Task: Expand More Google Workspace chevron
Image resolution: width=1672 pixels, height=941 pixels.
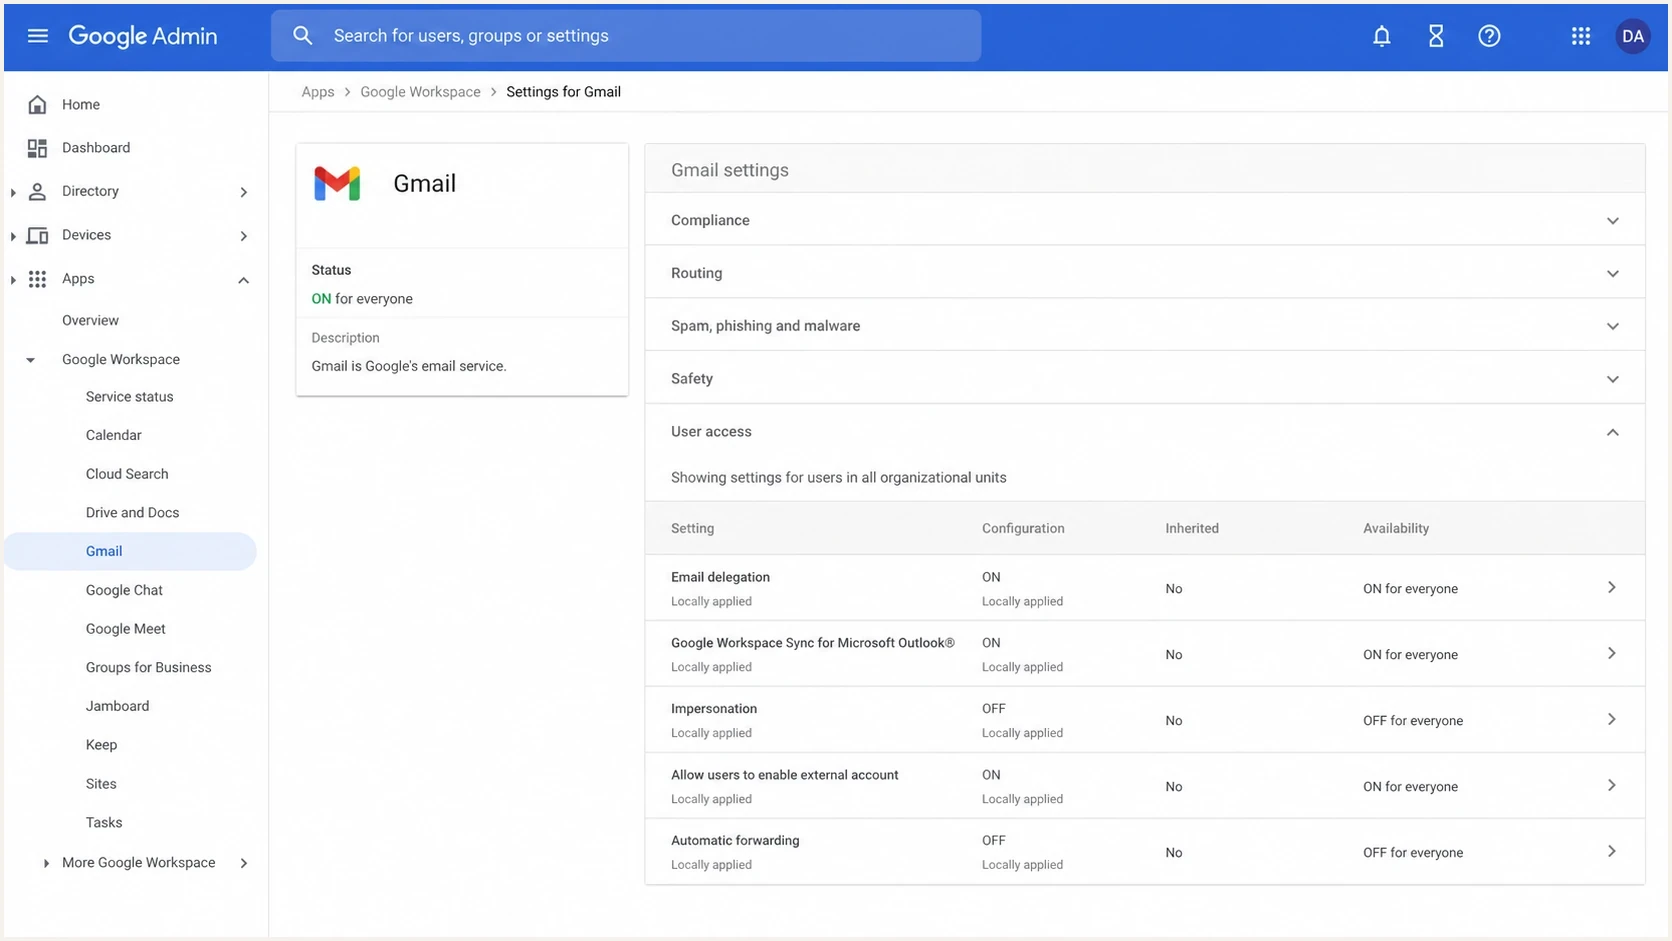Action: 243,863
